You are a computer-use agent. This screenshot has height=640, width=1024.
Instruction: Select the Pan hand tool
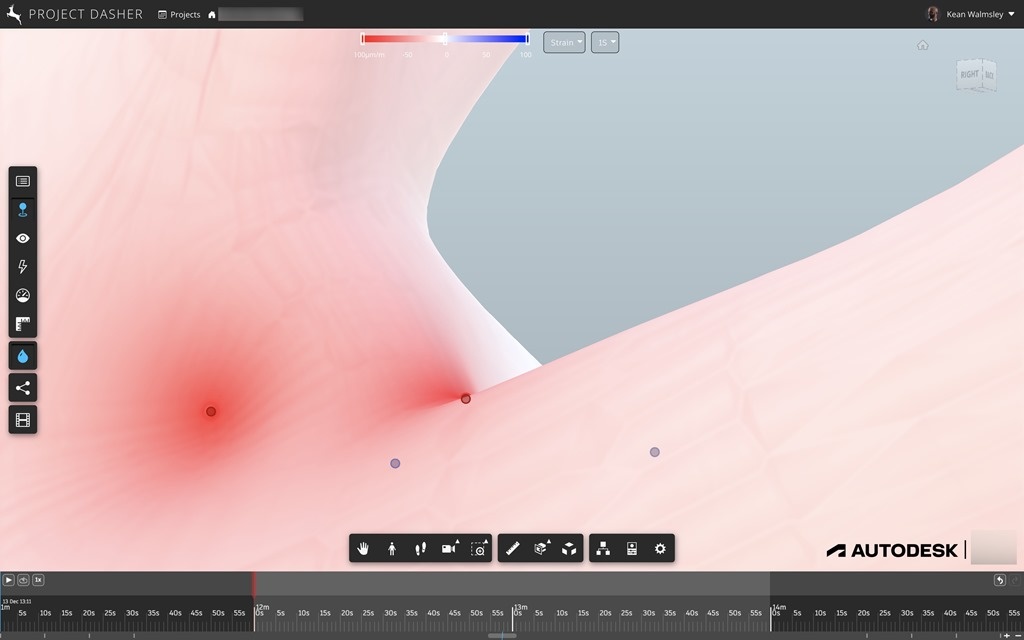click(364, 548)
